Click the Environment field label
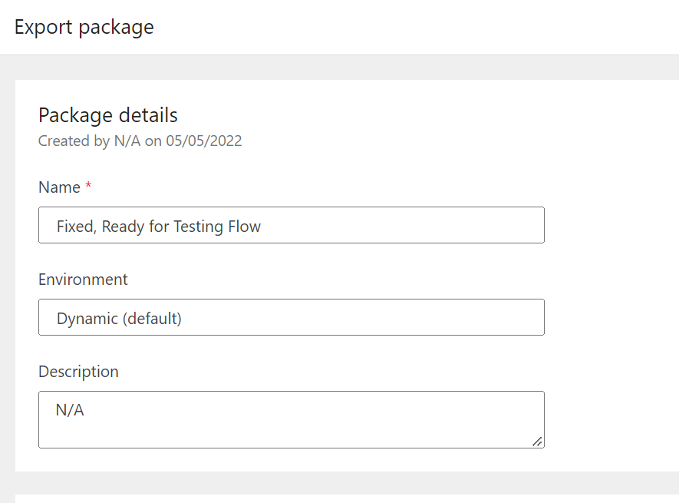This screenshot has width=680, height=504. pos(83,279)
